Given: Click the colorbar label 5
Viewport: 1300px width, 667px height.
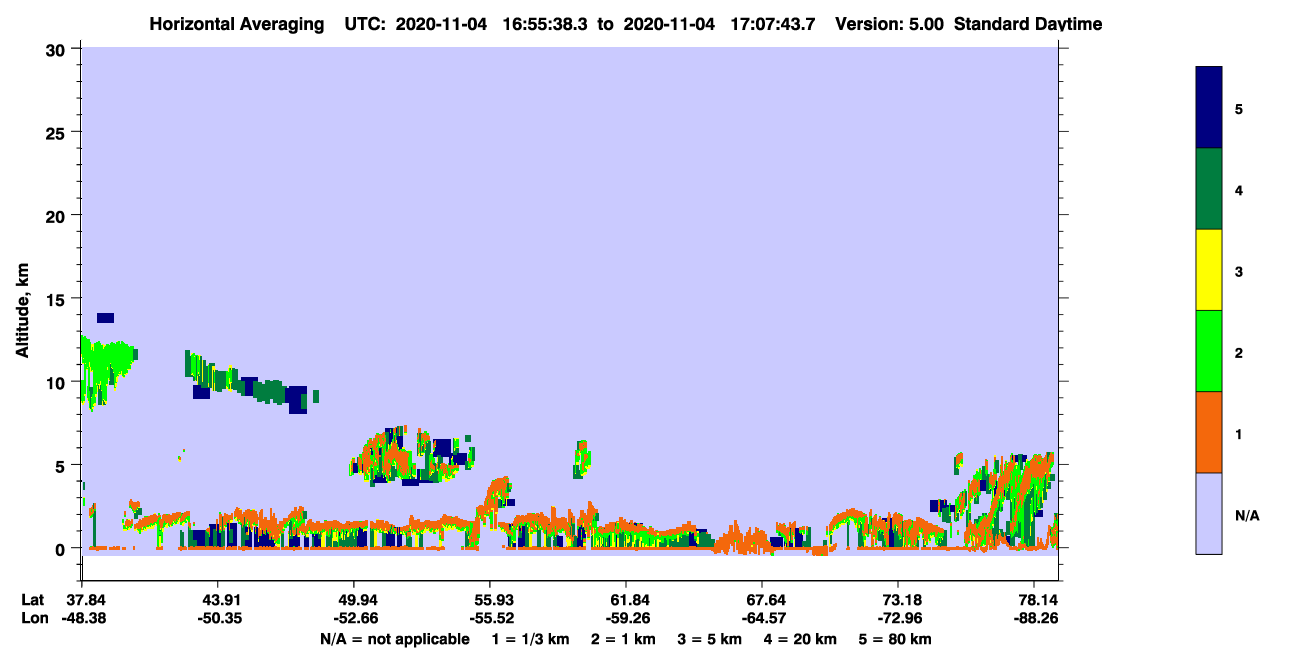Looking at the screenshot, I should coord(1239,108).
